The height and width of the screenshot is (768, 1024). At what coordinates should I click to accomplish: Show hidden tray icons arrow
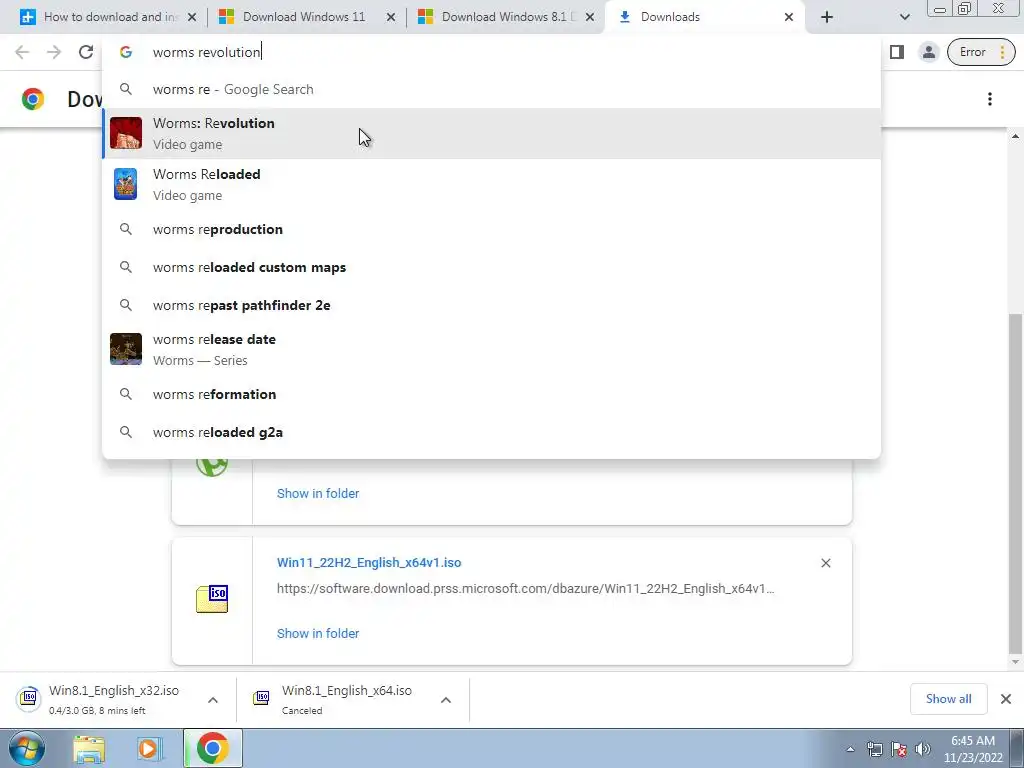[850, 749]
